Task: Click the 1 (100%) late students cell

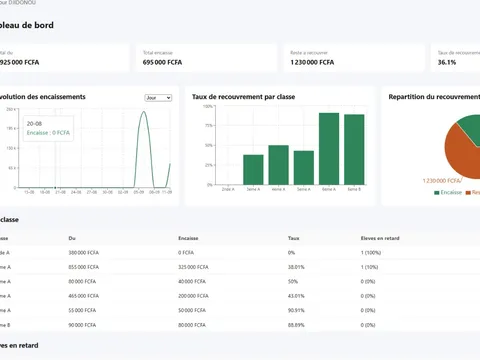Action: pyautogui.click(x=371, y=253)
